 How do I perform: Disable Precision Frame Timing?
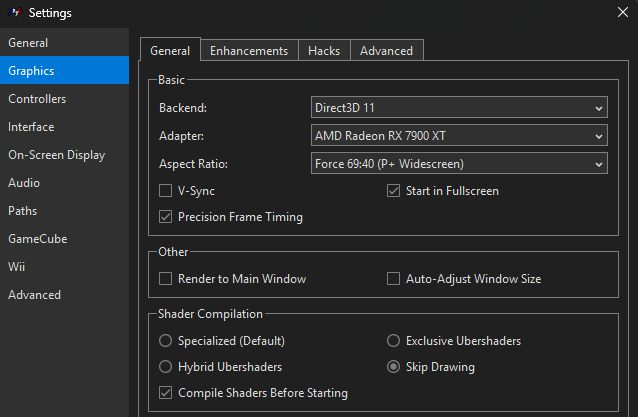(x=166, y=217)
